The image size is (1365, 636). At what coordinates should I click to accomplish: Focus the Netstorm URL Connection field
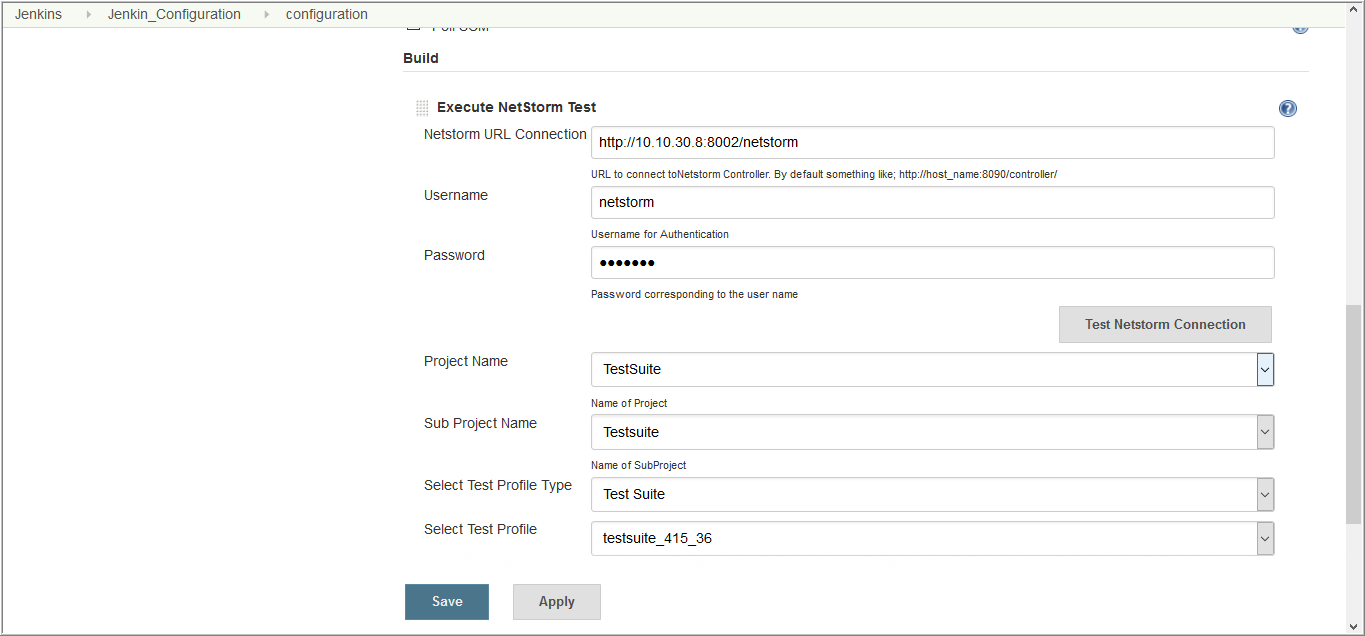933,142
